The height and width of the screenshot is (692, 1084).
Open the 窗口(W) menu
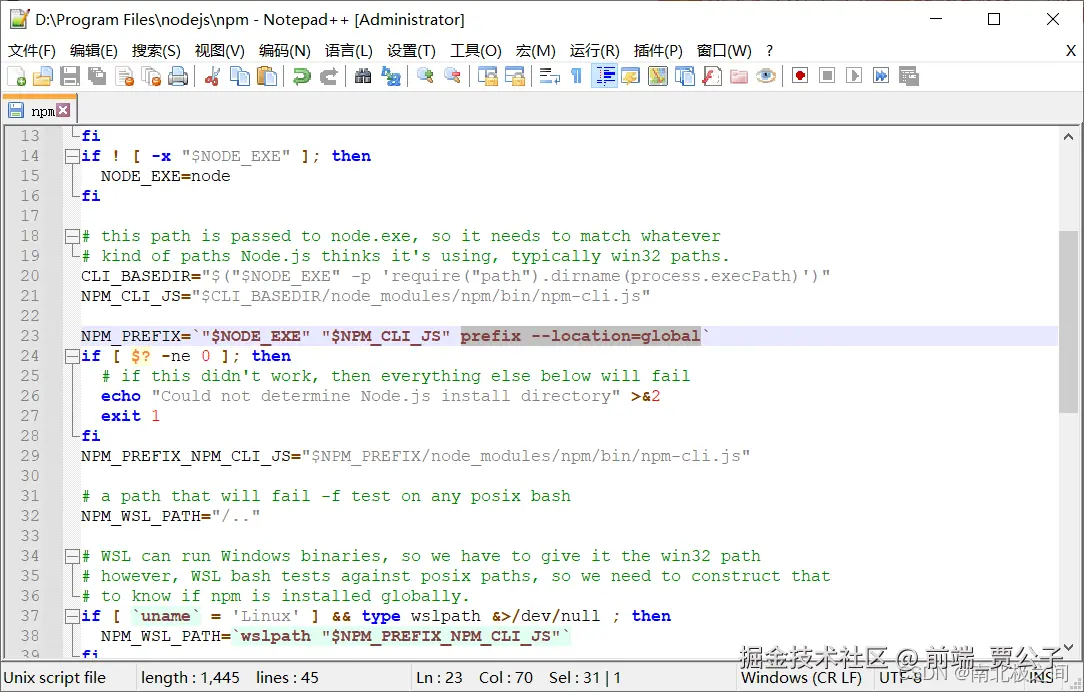tap(724, 51)
